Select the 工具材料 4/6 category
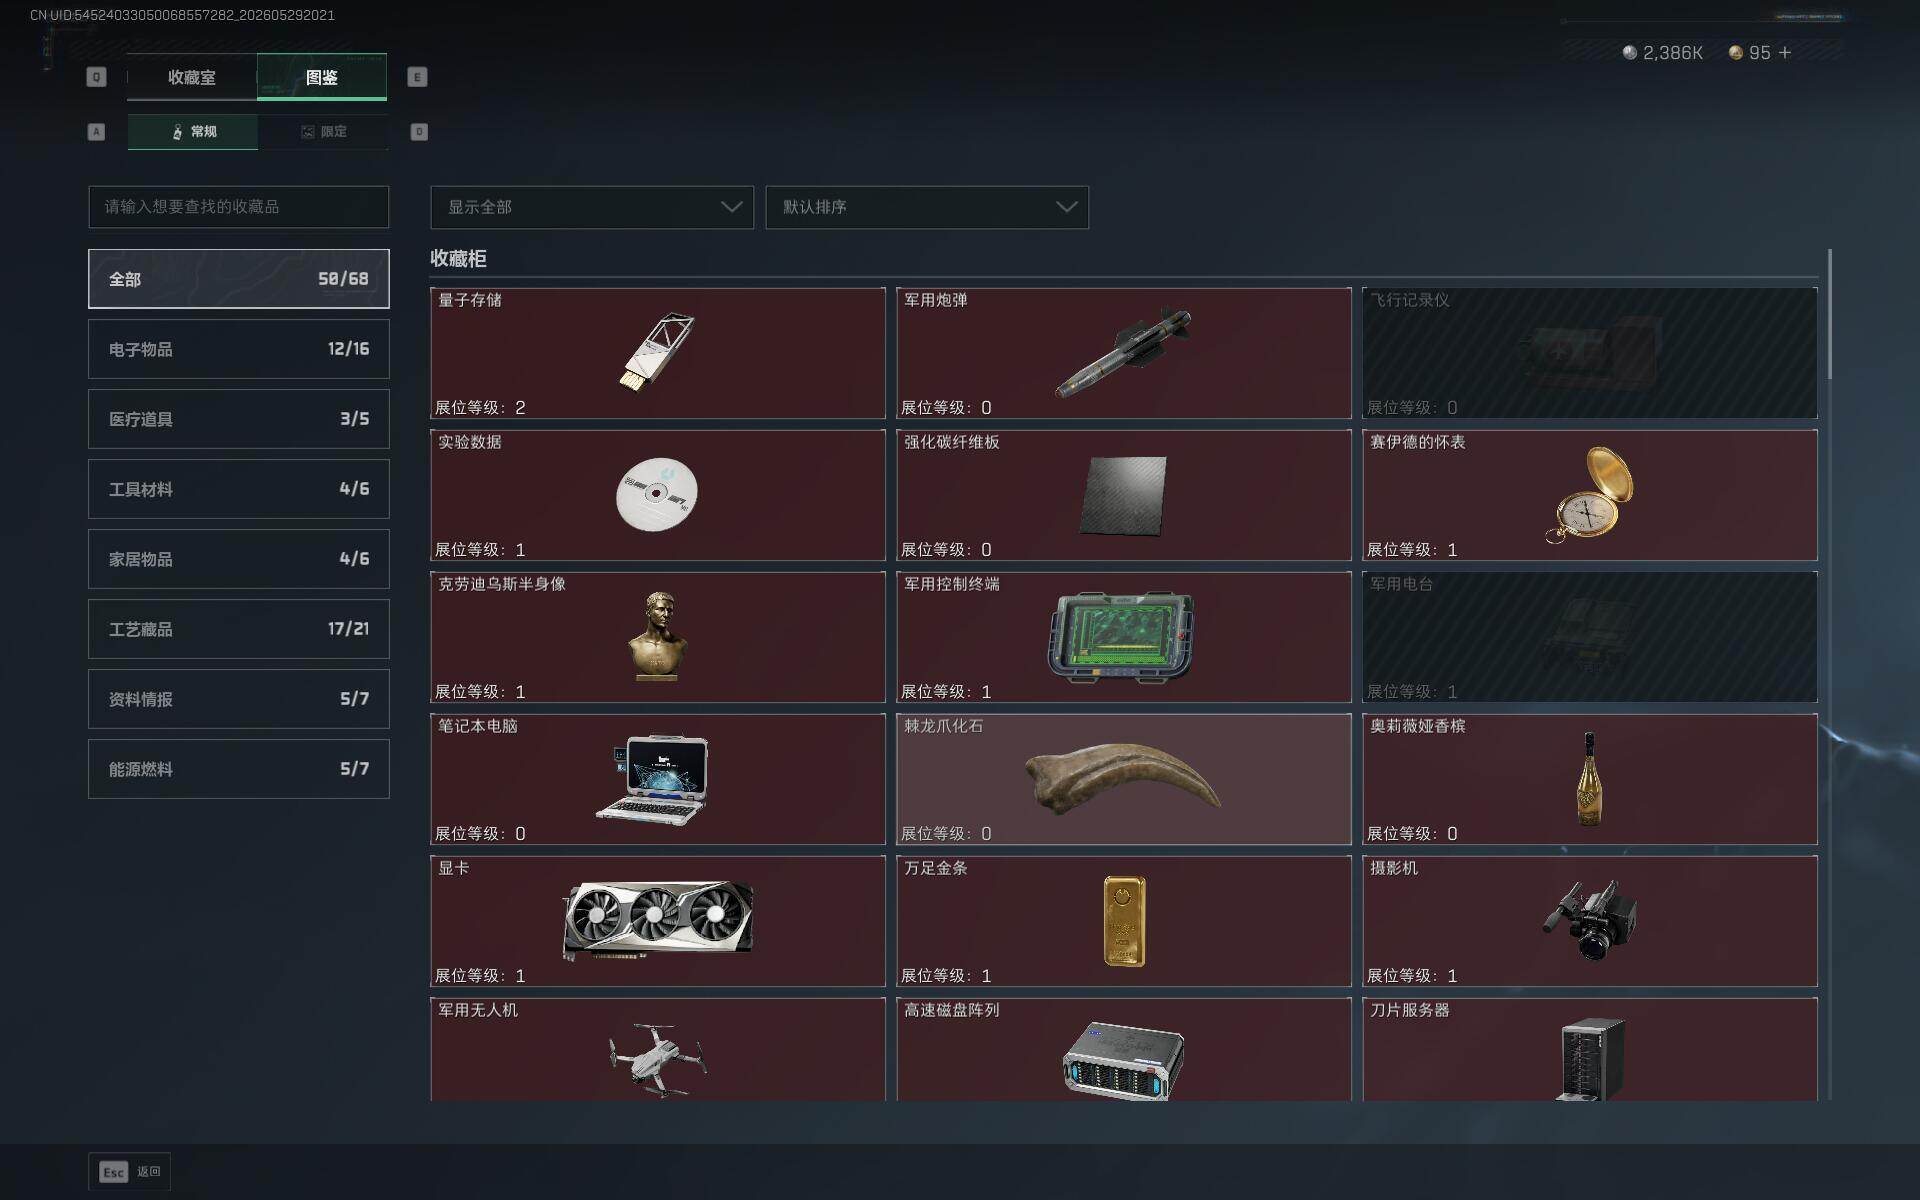Viewport: 1920px width, 1200px height. pos(238,489)
